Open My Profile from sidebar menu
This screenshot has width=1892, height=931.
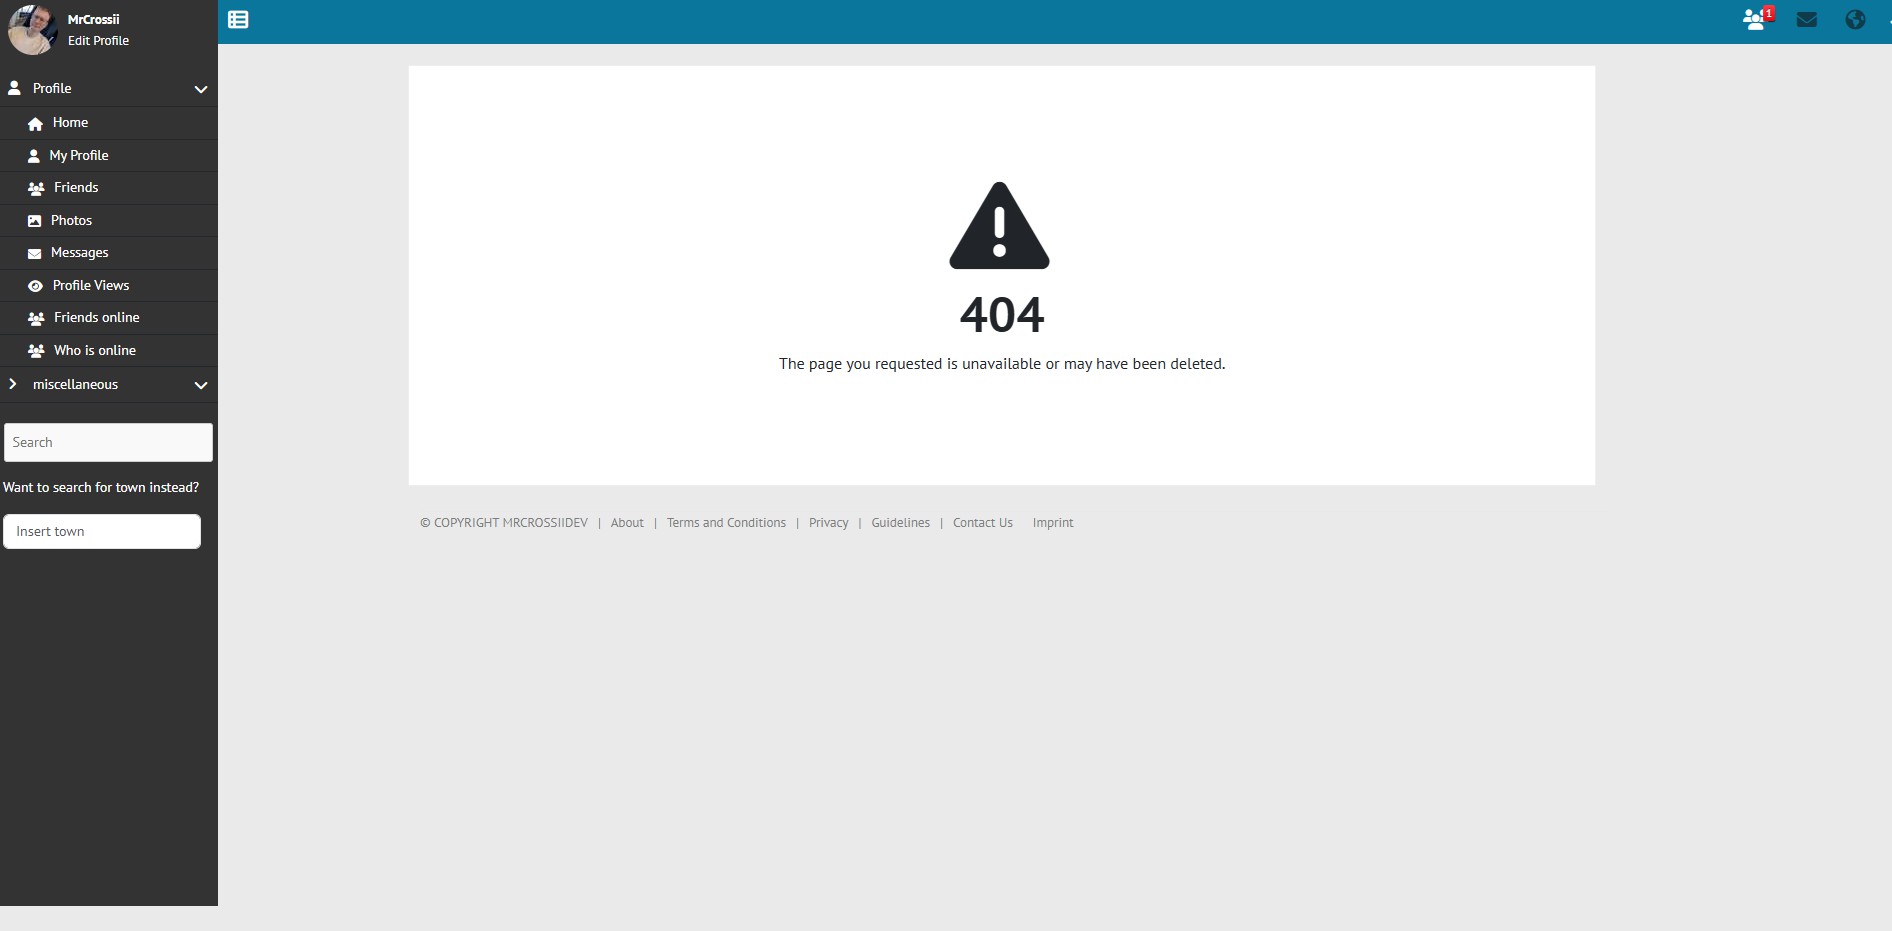(79, 156)
